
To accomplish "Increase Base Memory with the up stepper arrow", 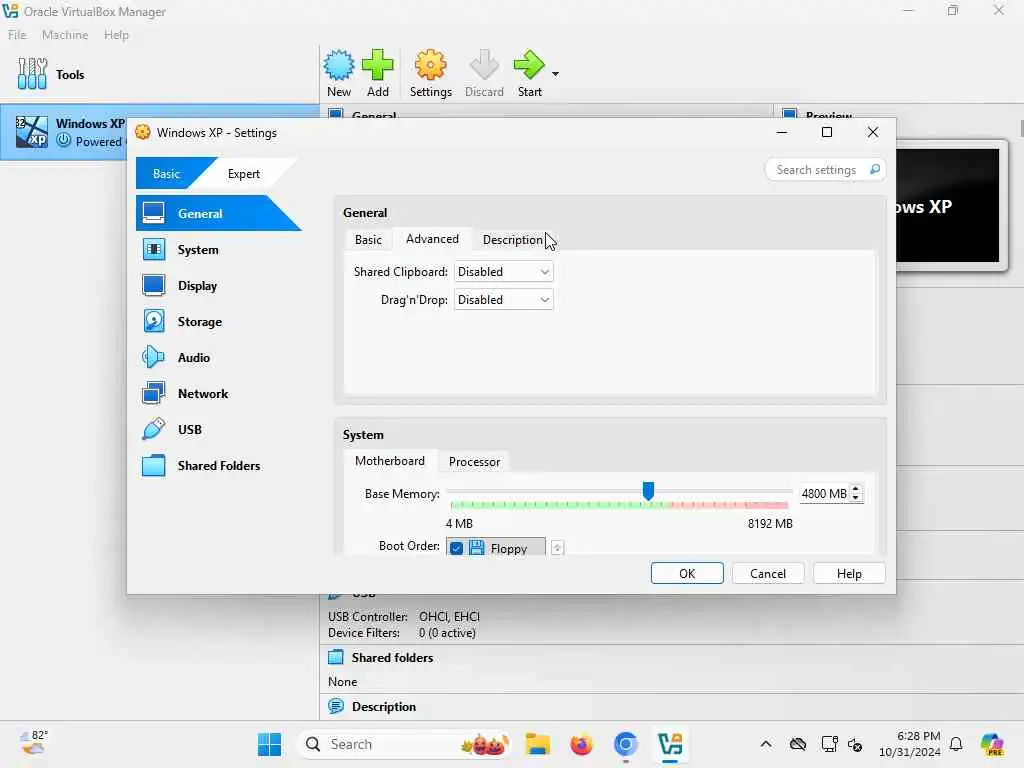I will point(856,489).
